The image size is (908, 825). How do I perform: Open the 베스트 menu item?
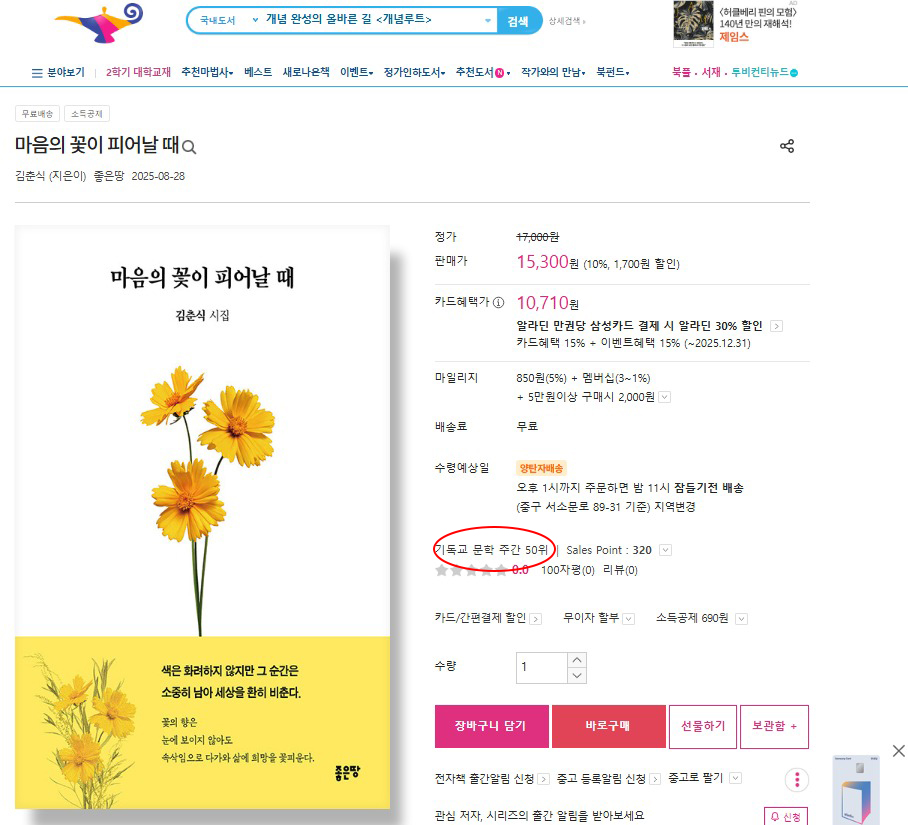coord(258,72)
